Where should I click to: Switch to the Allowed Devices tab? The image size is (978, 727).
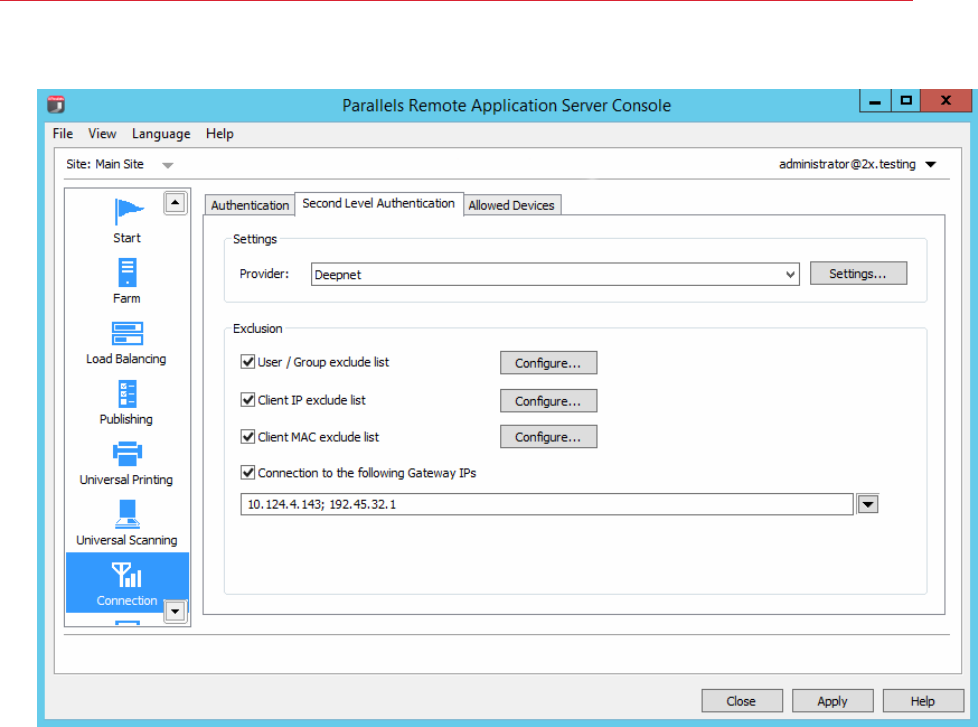(x=511, y=205)
